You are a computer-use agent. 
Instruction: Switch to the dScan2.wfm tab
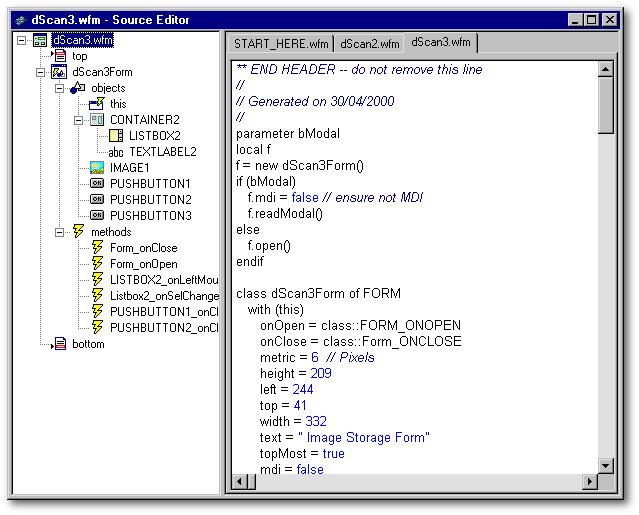click(x=369, y=44)
